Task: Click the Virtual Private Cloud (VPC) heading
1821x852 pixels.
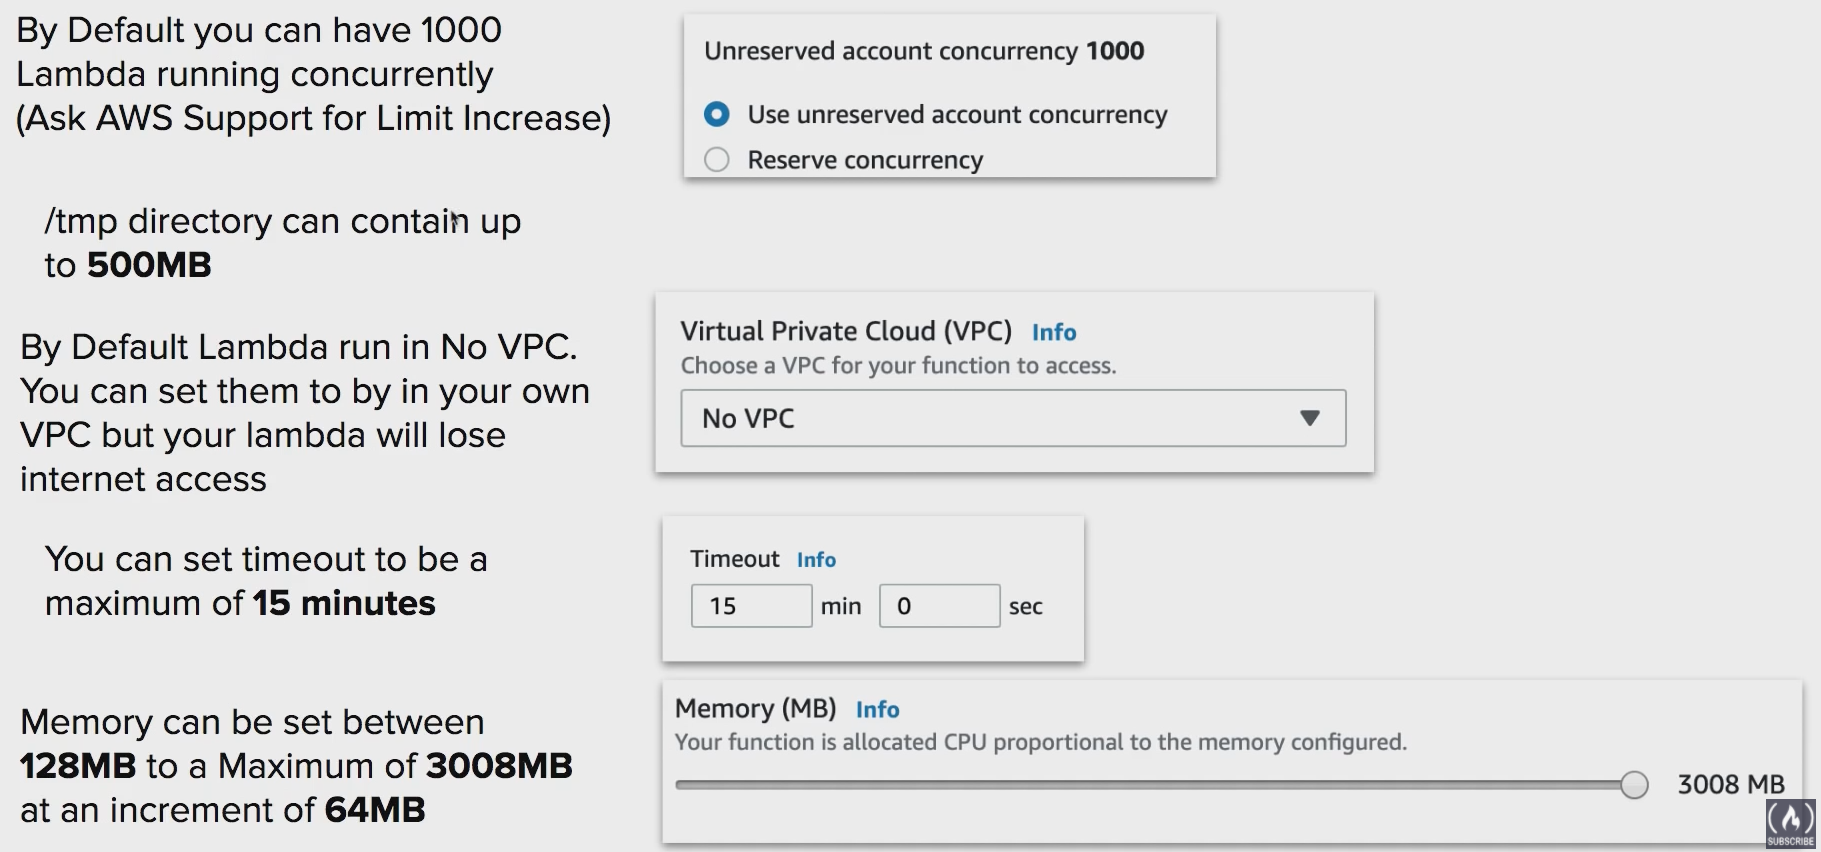Action: pos(846,331)
